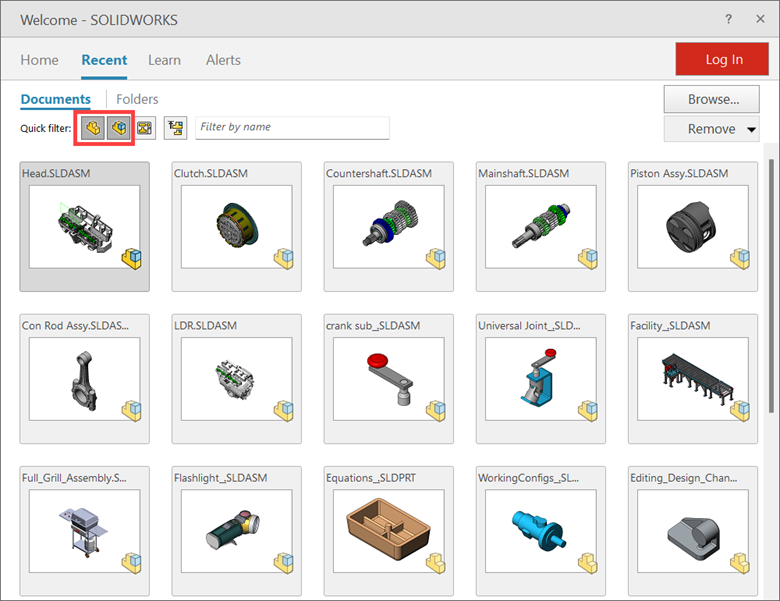Click assembly type icon on Facility_.SLDASM

click(x=740, y=411)
